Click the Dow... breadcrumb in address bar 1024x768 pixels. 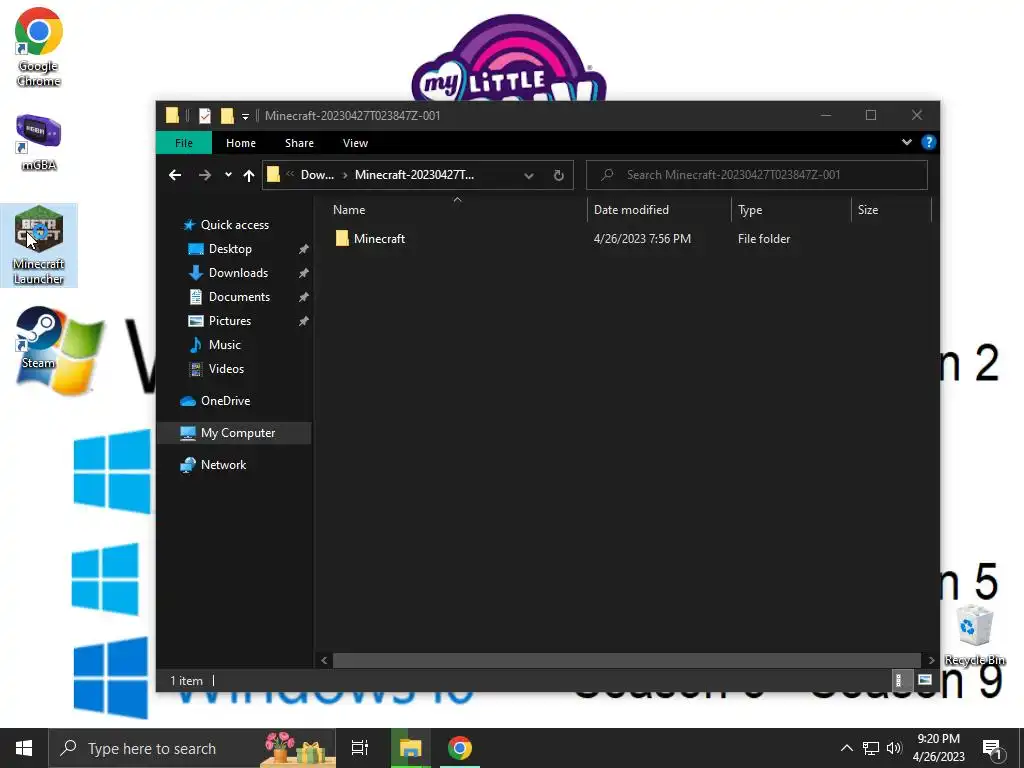click(x=317, y=175)
